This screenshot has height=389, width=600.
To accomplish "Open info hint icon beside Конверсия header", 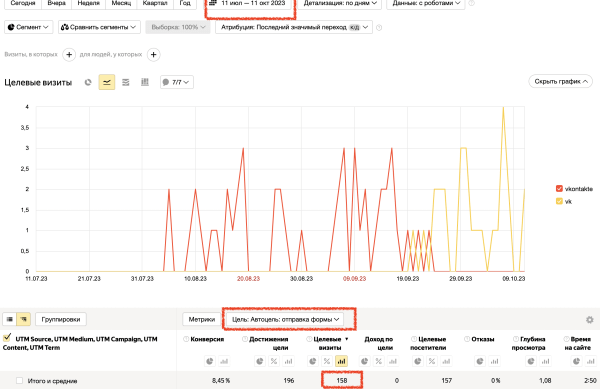I will coord(186,339).
